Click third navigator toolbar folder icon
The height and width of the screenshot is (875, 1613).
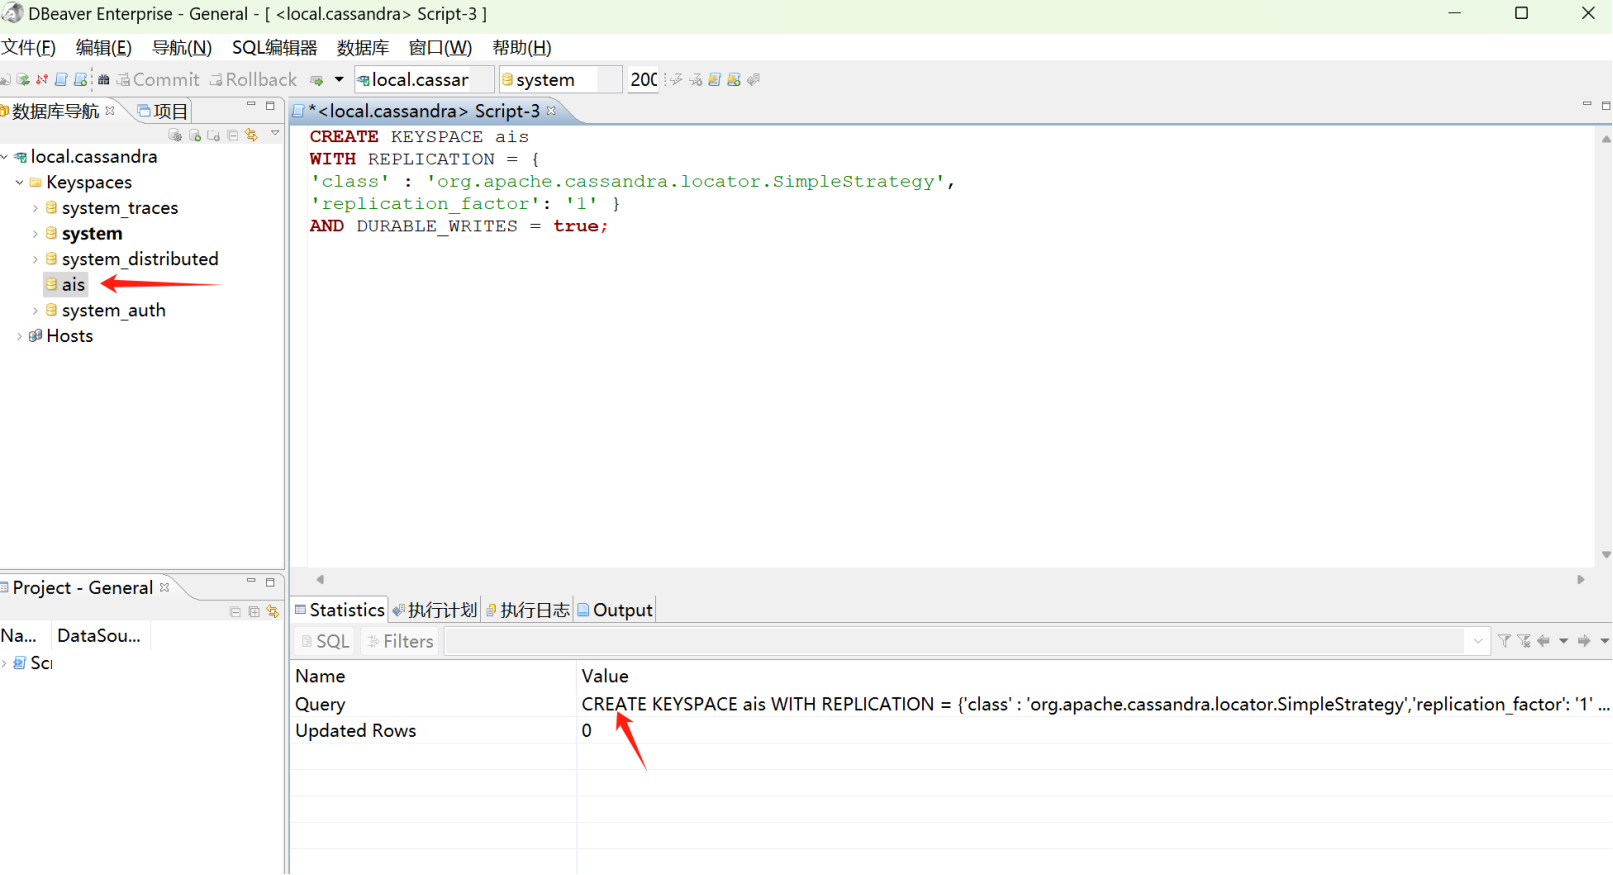[214, 135]
